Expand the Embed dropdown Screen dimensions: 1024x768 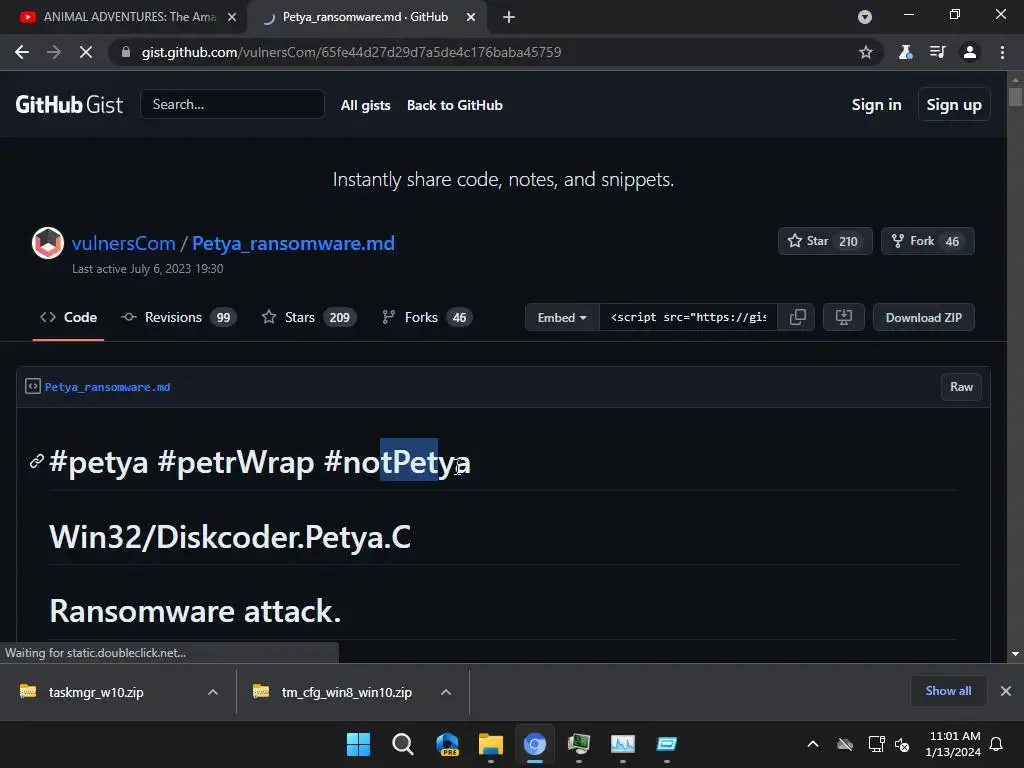(x=562, y=317)
